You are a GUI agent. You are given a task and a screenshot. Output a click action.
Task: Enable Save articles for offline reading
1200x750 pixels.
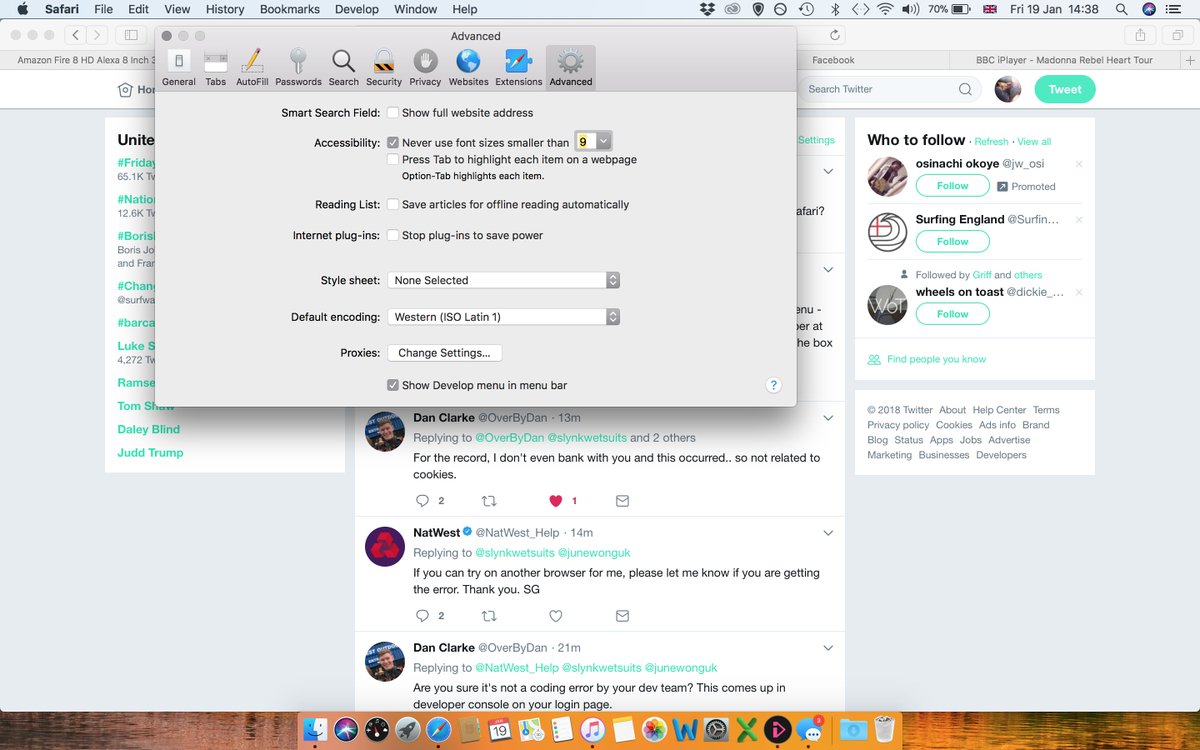[393, 204]
